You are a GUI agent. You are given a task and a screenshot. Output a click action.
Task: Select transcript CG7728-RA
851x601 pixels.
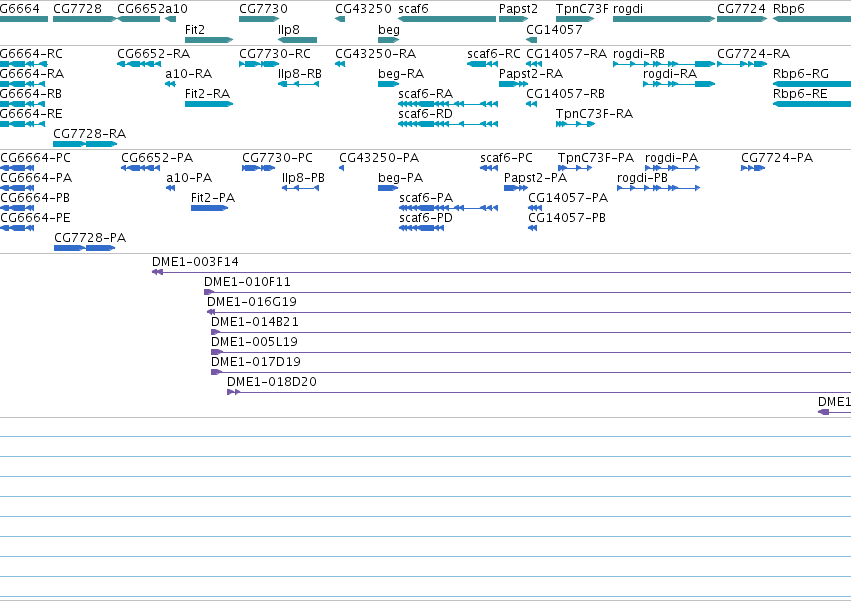coord(85,144)
